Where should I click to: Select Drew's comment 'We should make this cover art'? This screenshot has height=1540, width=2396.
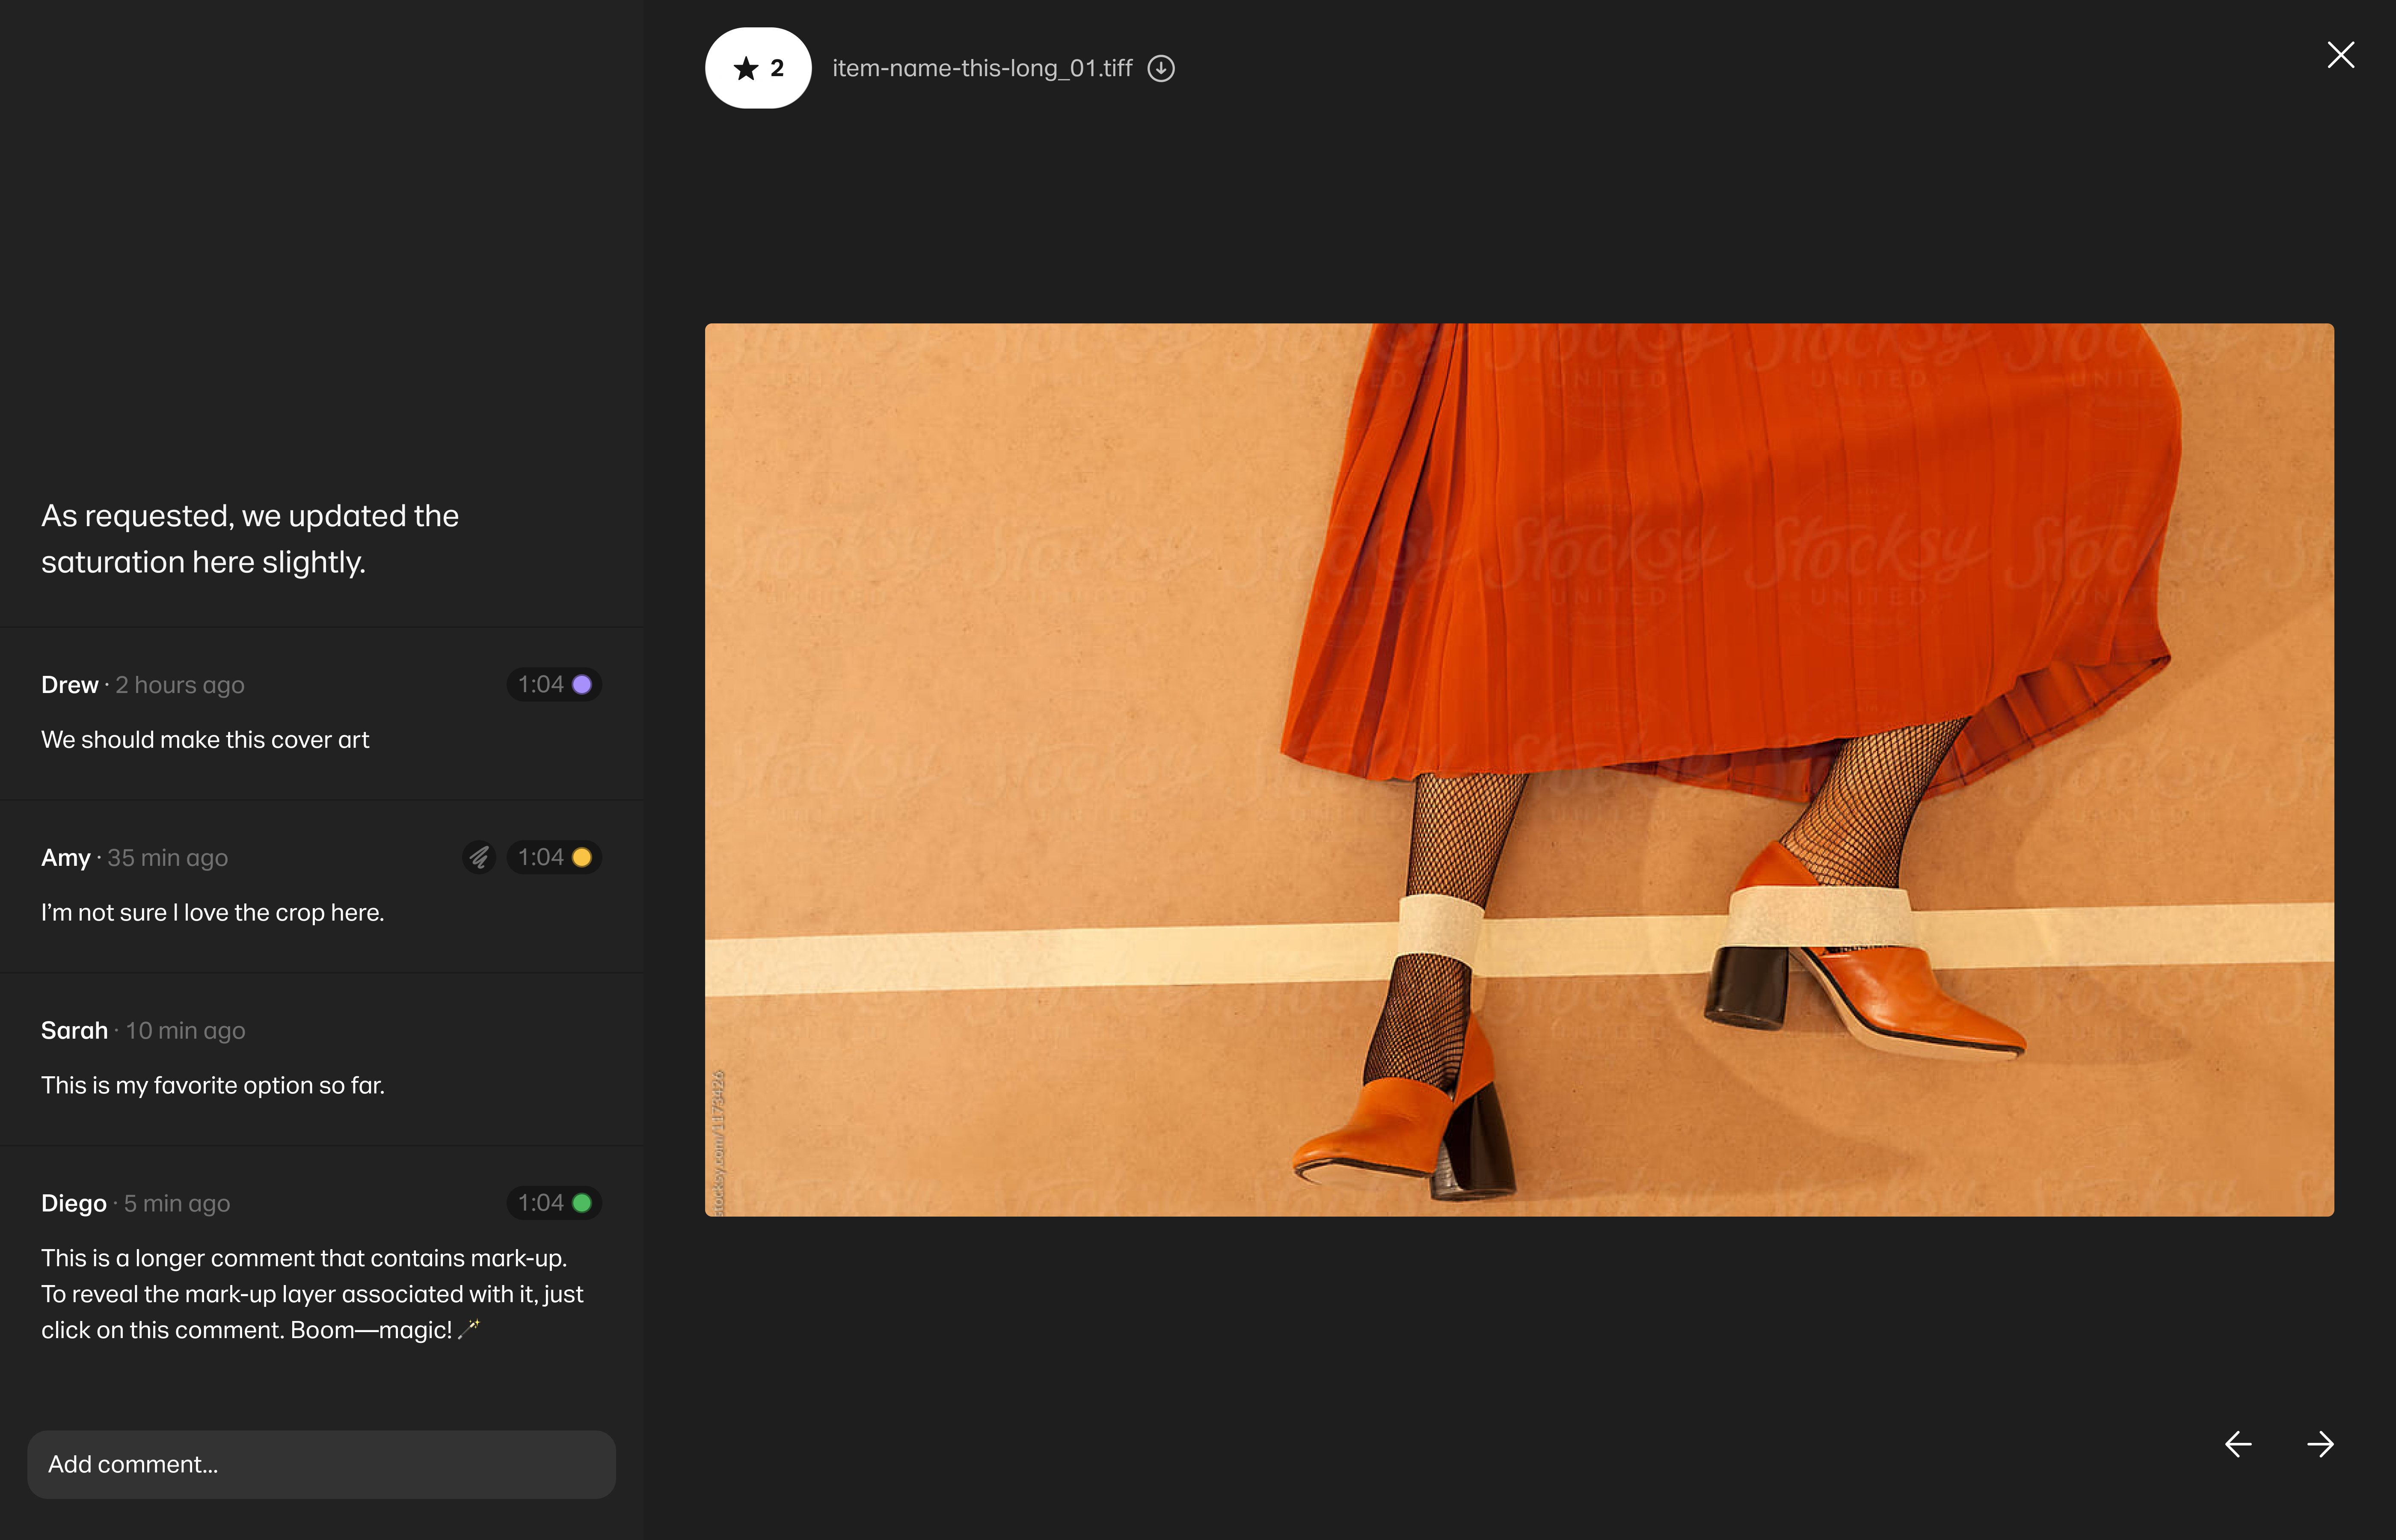(205, 740)
